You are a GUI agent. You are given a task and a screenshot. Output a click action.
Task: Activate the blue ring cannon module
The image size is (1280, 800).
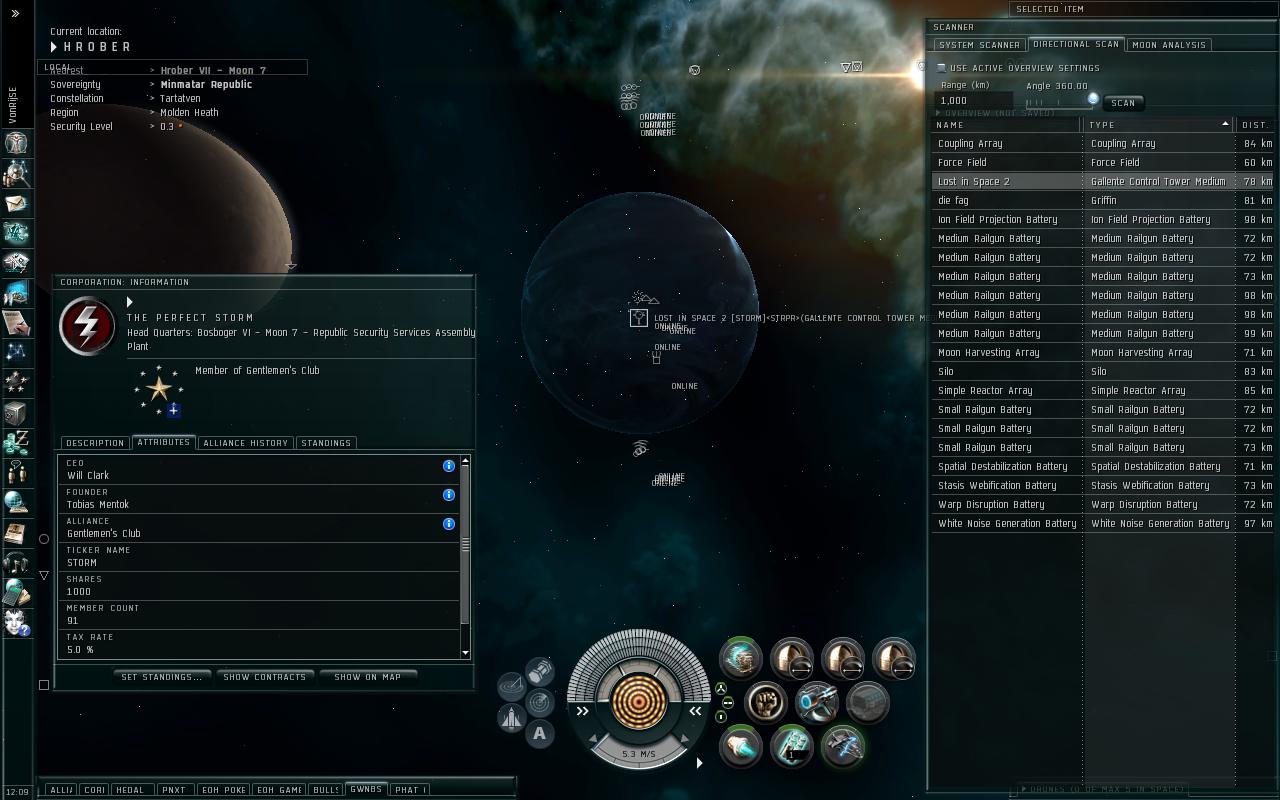point(817,703)
